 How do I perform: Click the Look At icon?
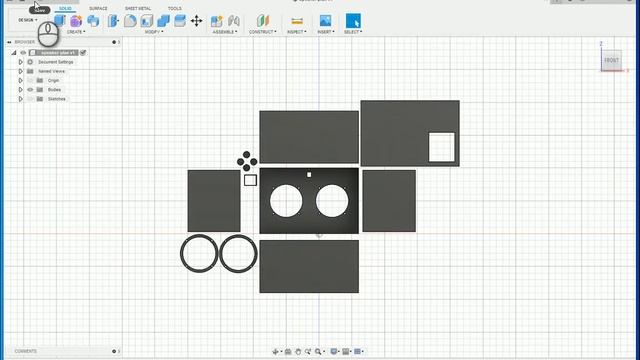coord(288,351)
